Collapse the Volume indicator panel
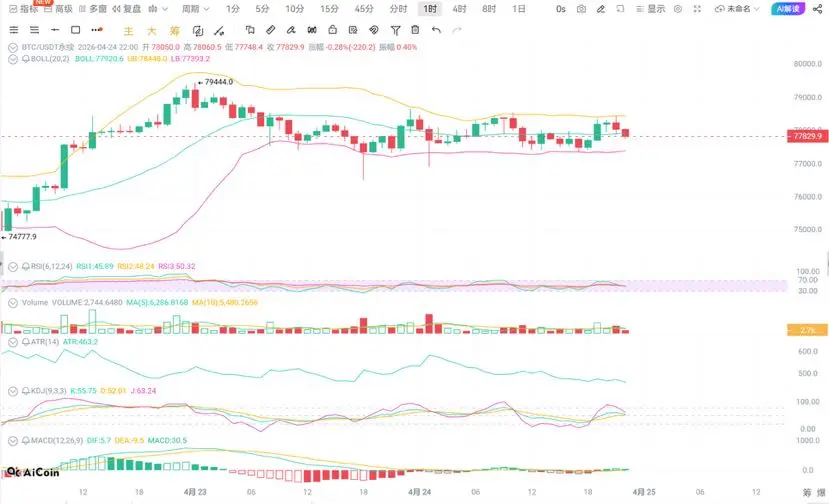 [x=13, y=303]
